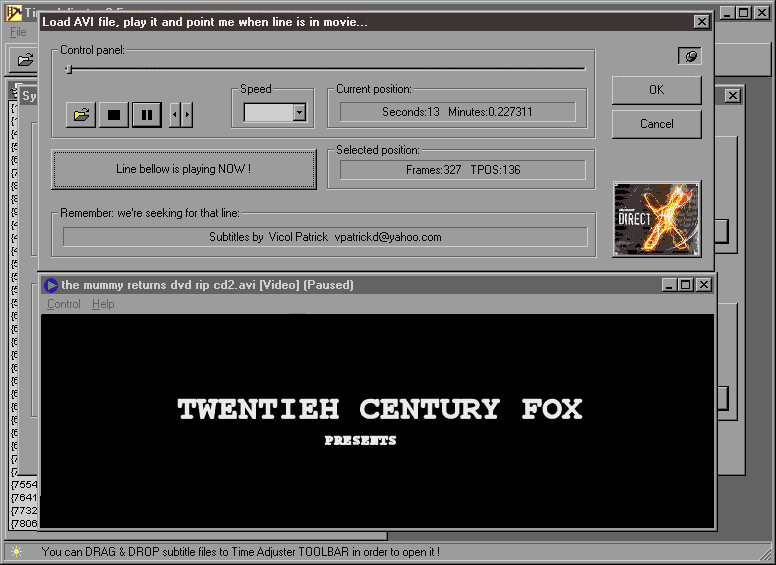This screenshot has width=776, height=565.
Task: Click the icon button above the OK button
Action: tap(690, 56)
